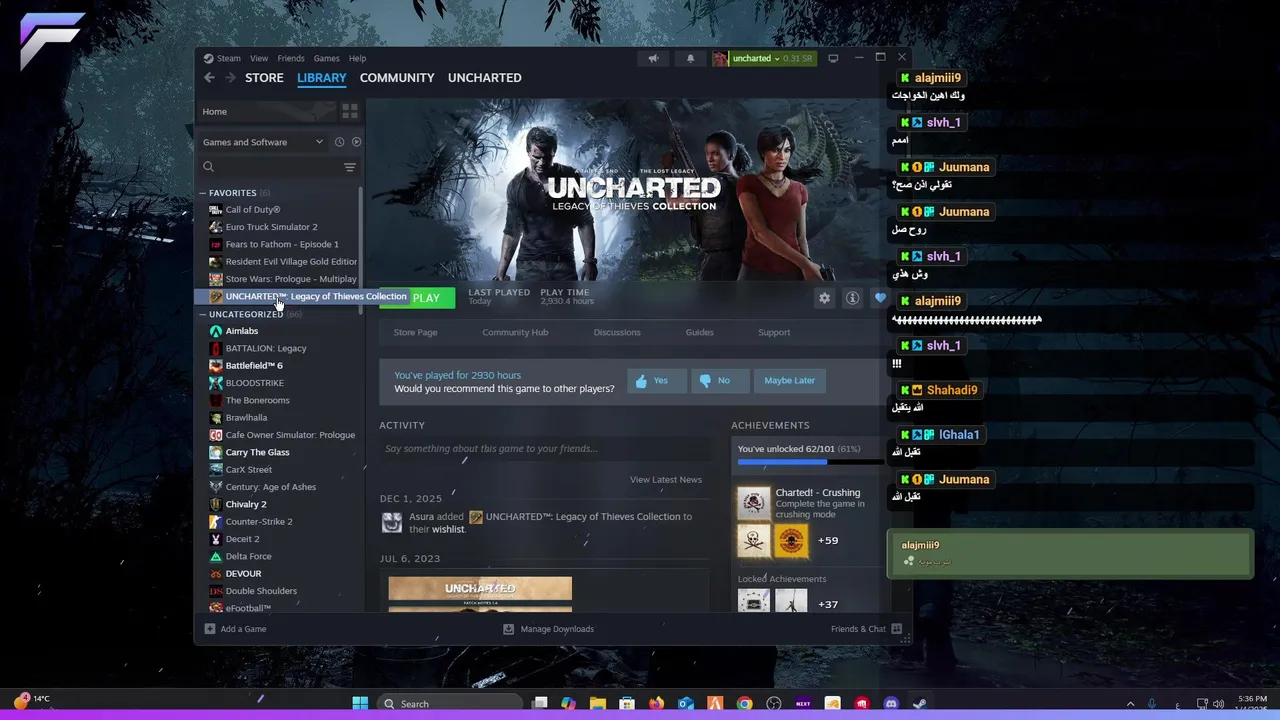Open Manage Downloads
The height and width of the screenshot is (720, 1280).
(x=548, y=629)
